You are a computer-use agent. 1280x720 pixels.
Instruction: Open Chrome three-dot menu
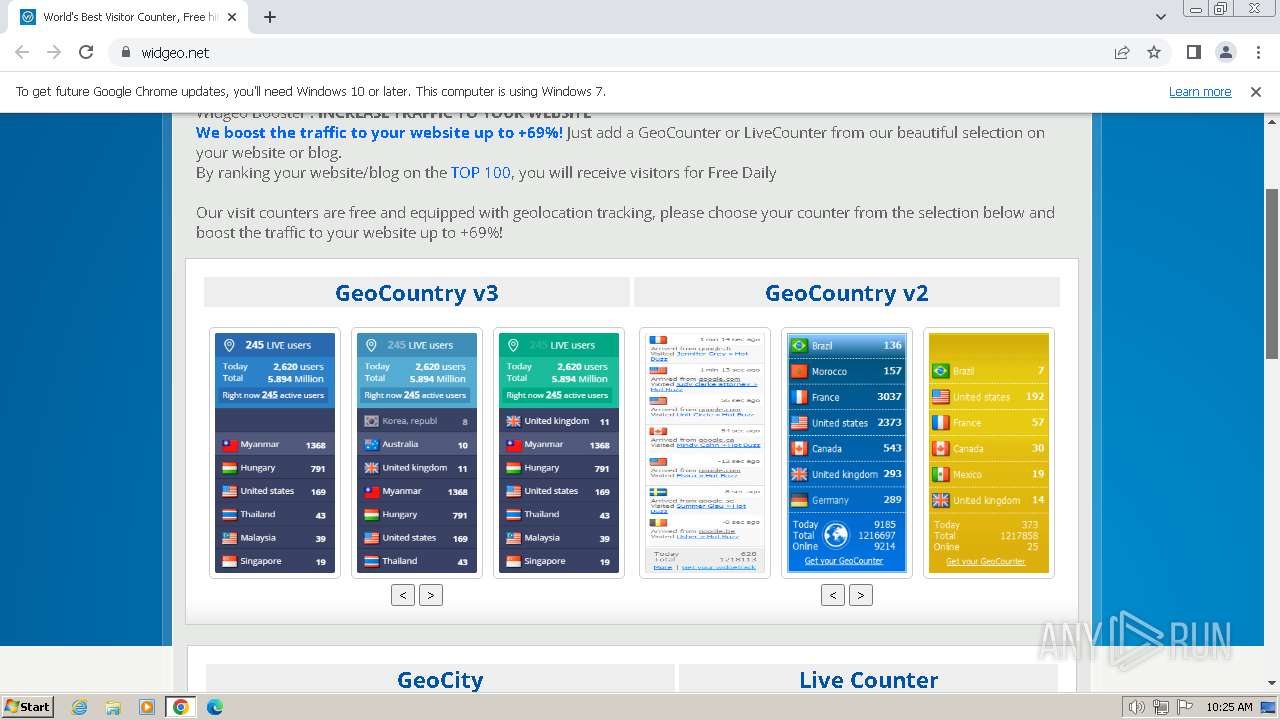coord(1258,52)
